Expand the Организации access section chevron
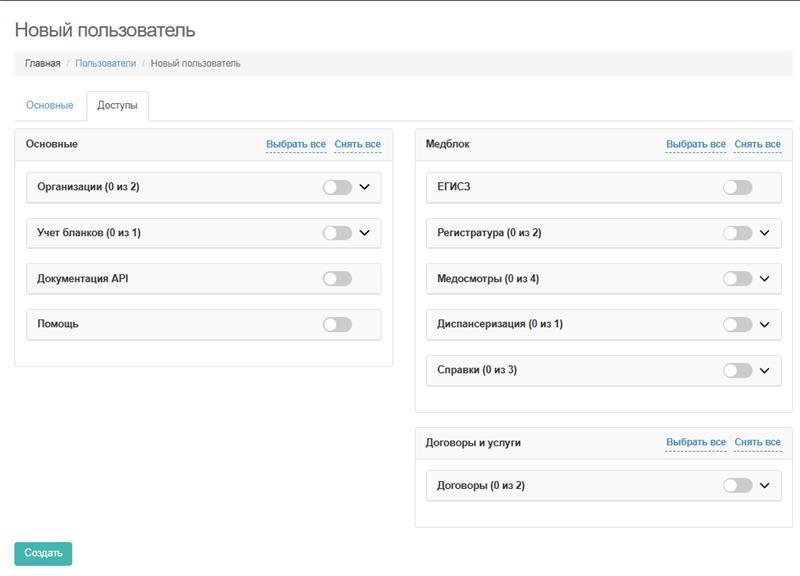The height and width of the screenshot is (576, 800). click(365, 187)
